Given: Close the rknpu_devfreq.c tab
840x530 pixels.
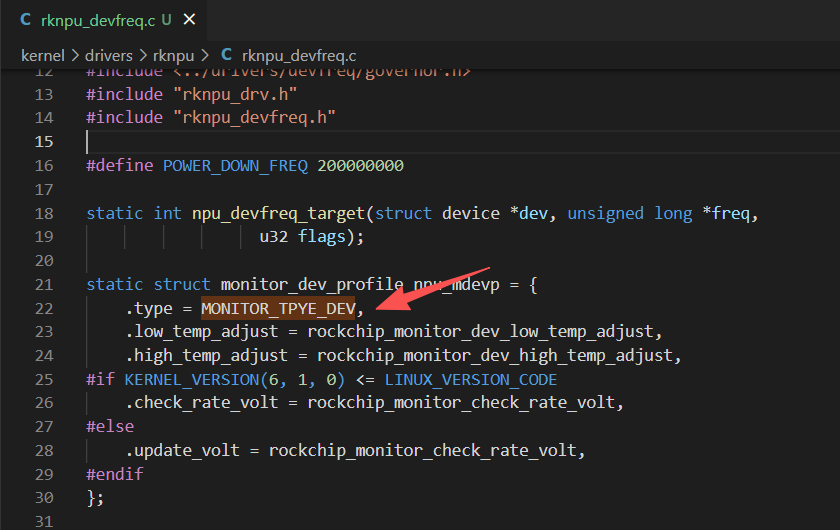Looking at the screenshot, I should click(x=189, y=20).
